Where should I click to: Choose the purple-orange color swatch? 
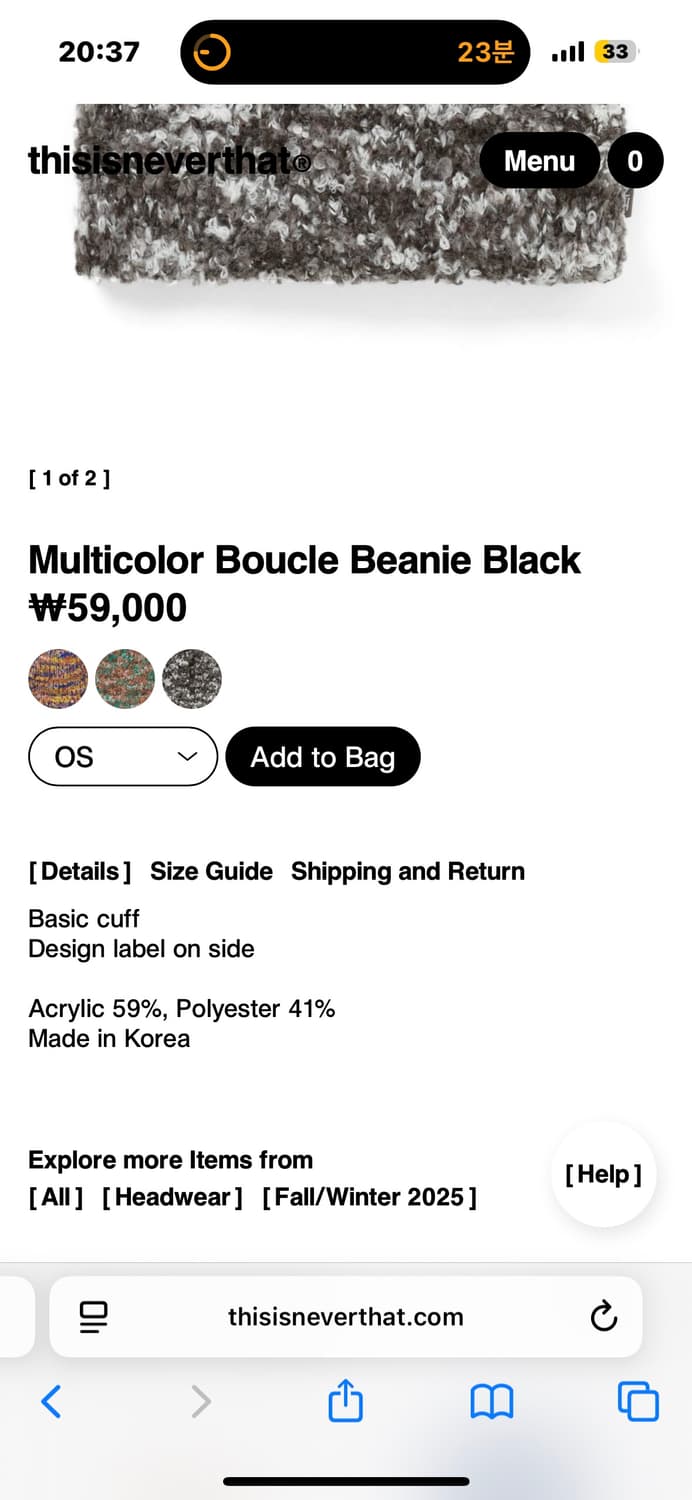click(58, 679)
